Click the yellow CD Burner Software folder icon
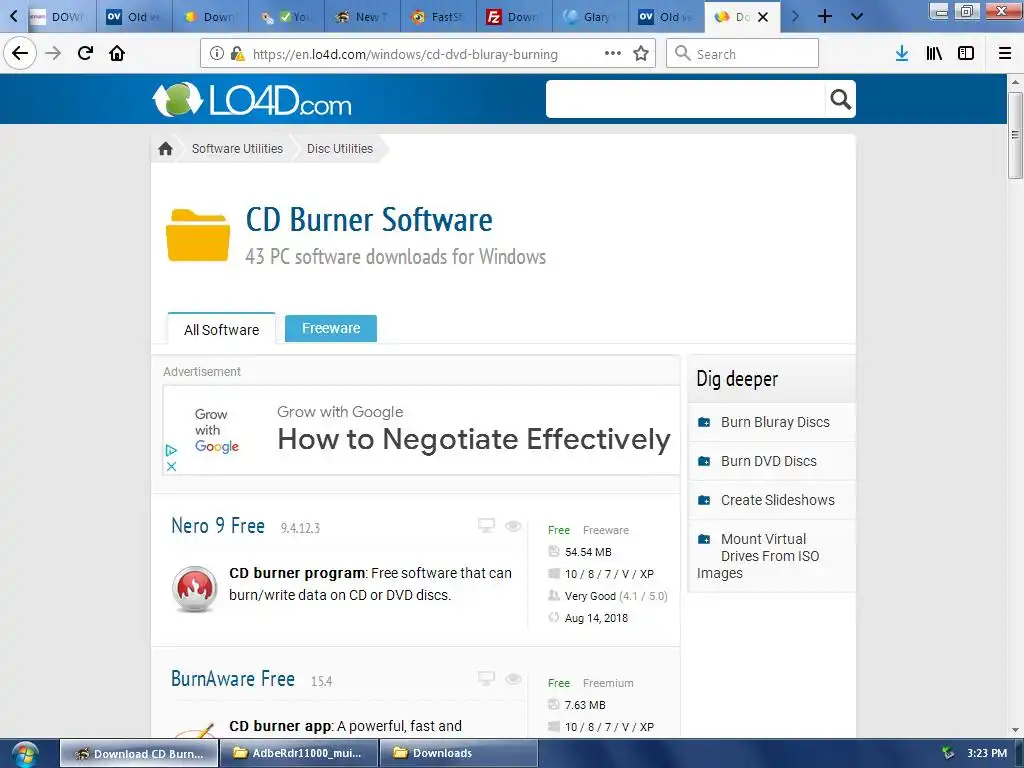The height and width of the screenshot is (768, 1024). click(x=198, y=235)
